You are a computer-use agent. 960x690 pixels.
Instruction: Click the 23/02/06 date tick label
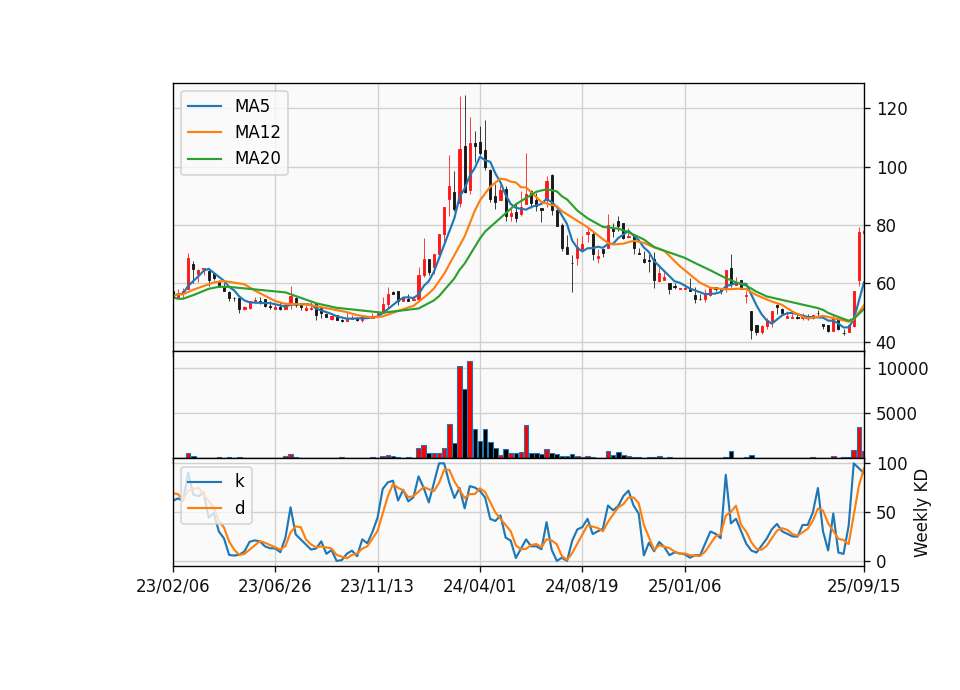pyautogui.click(x=173, y=586)
